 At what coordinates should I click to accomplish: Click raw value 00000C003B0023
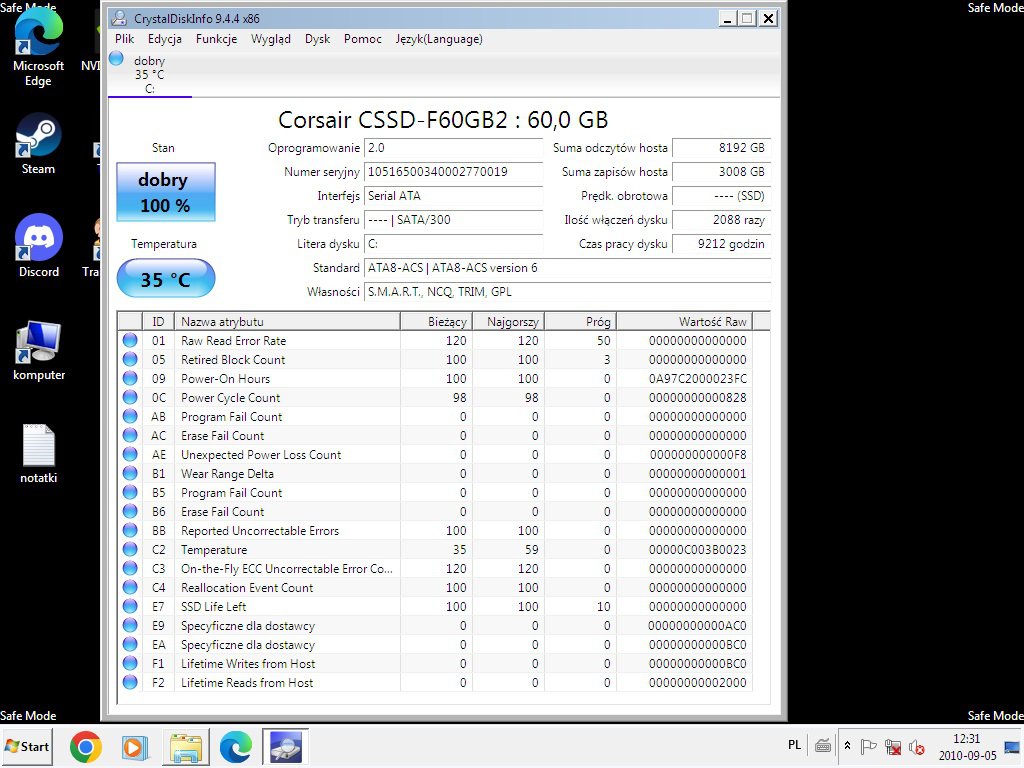(x=697, y=550)
